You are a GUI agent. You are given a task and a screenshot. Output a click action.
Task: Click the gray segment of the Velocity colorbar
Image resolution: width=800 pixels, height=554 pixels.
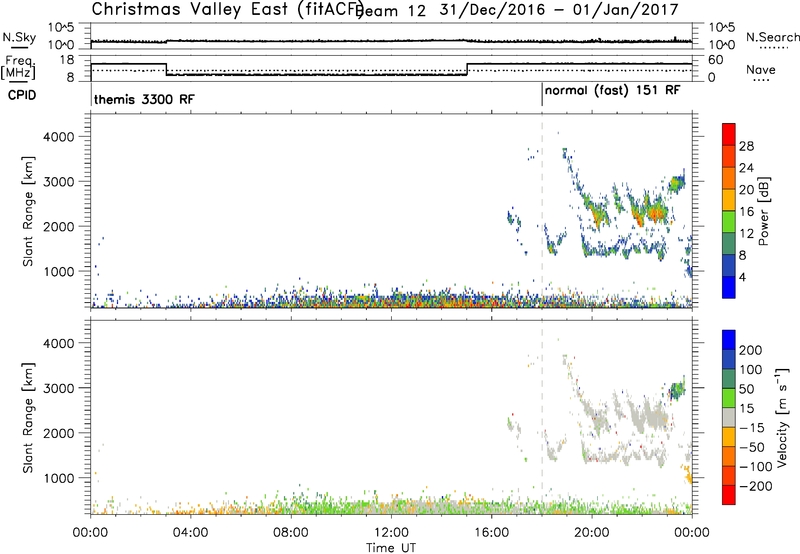pyautogui.click(x=729, y=418)
